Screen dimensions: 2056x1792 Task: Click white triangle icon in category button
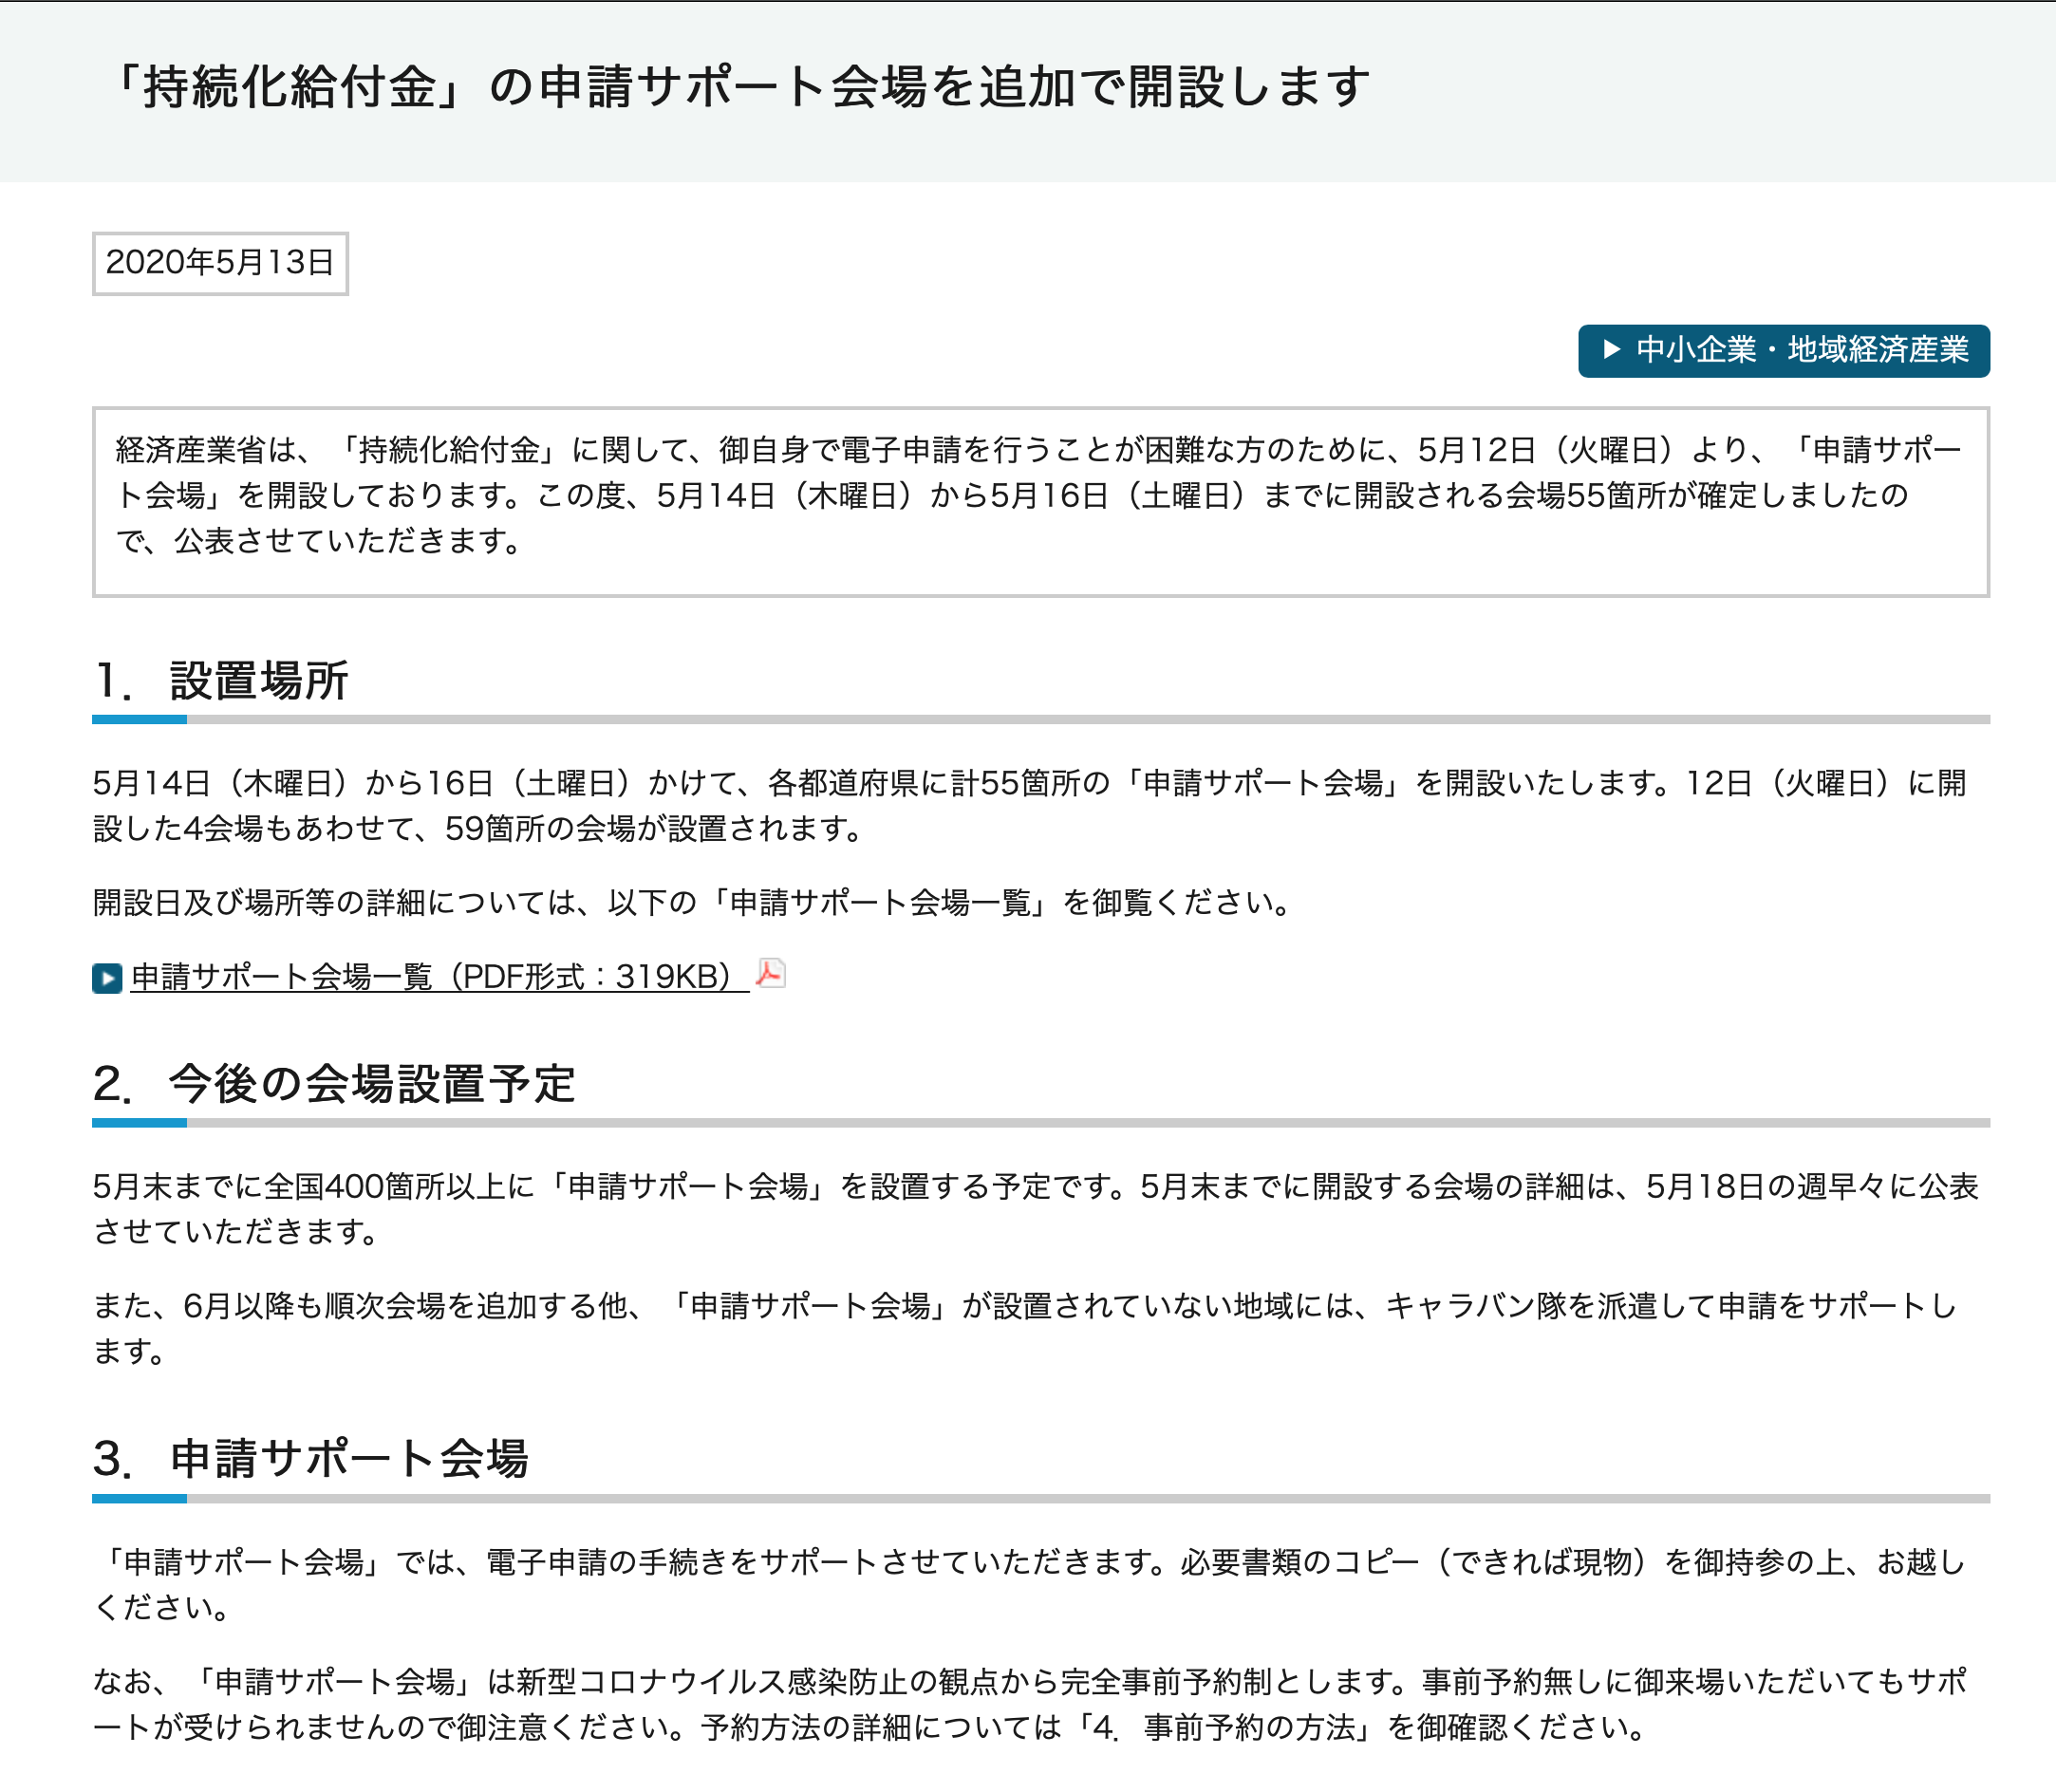(1611, 349)
